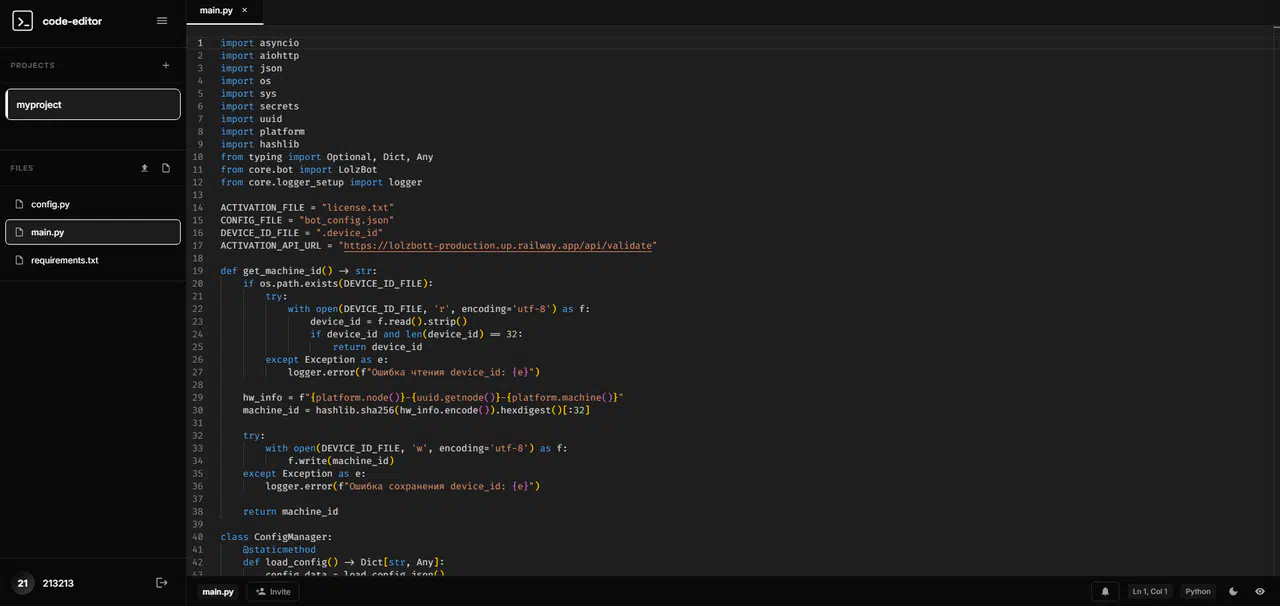The image size is (1280, 606).
Task: Toggle dark mode with moon icon
Action: click(1233, 592)
